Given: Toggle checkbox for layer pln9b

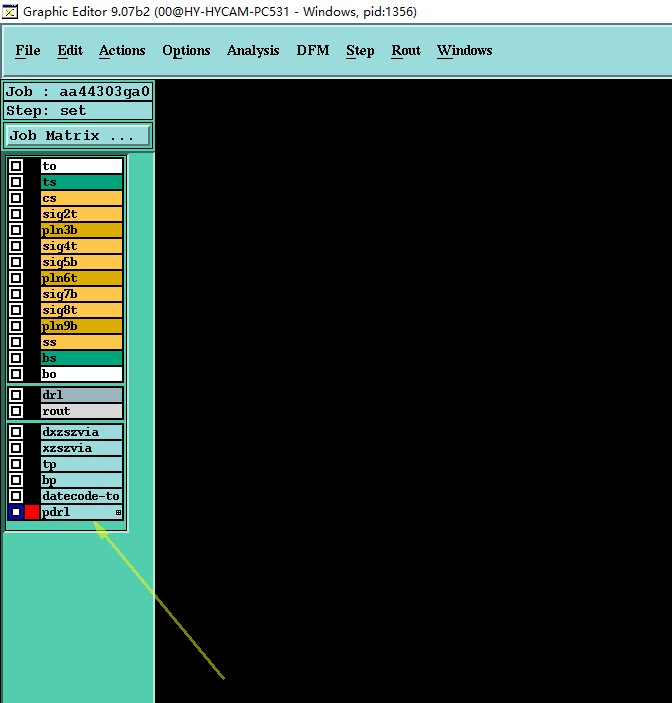Looking at the screenshot, I should (16, 326).
